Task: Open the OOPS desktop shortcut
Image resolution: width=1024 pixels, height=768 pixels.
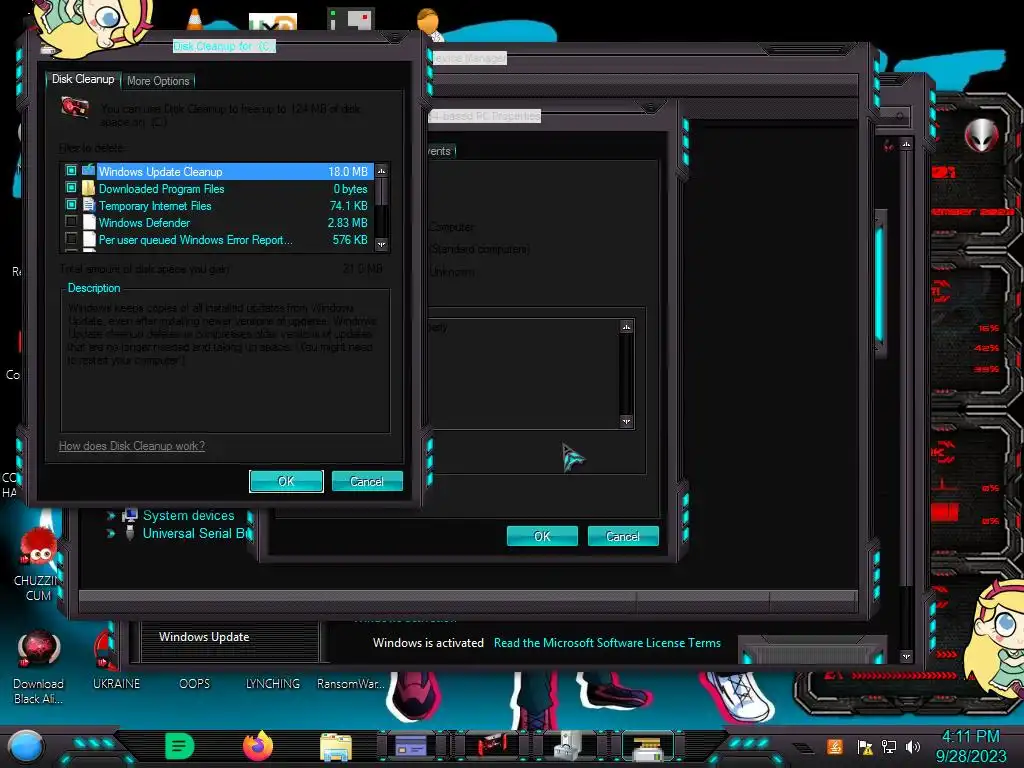Action: click(195, 684)
